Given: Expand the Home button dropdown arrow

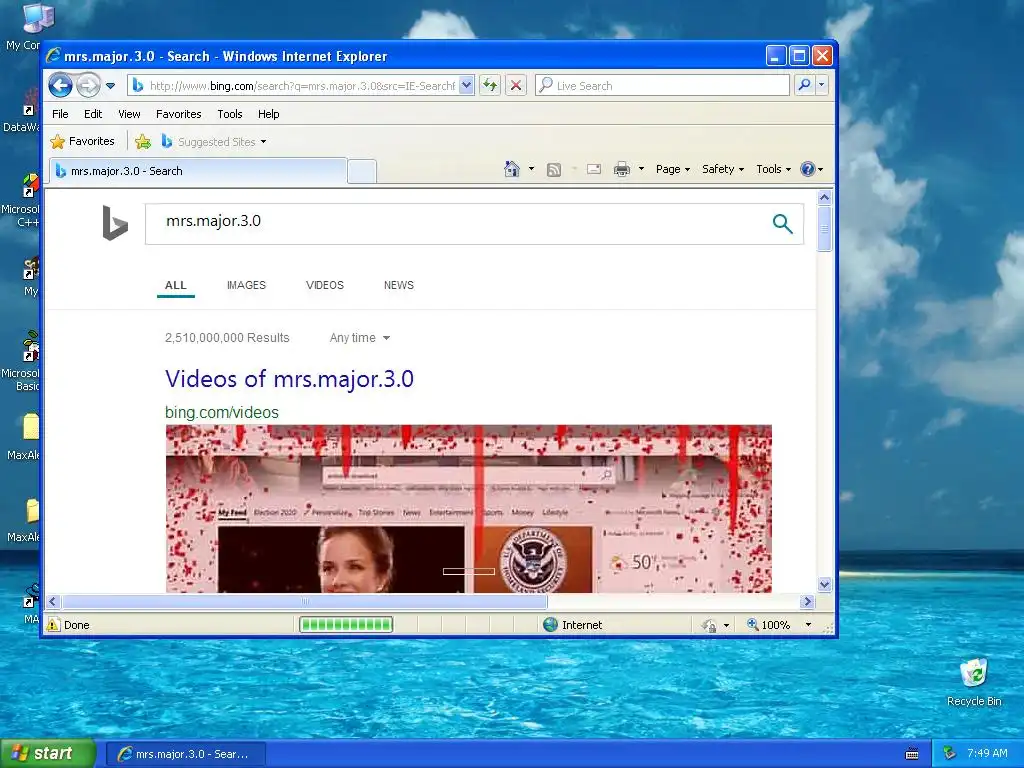Looking at the screenshot, I should (x=531, y=169).
